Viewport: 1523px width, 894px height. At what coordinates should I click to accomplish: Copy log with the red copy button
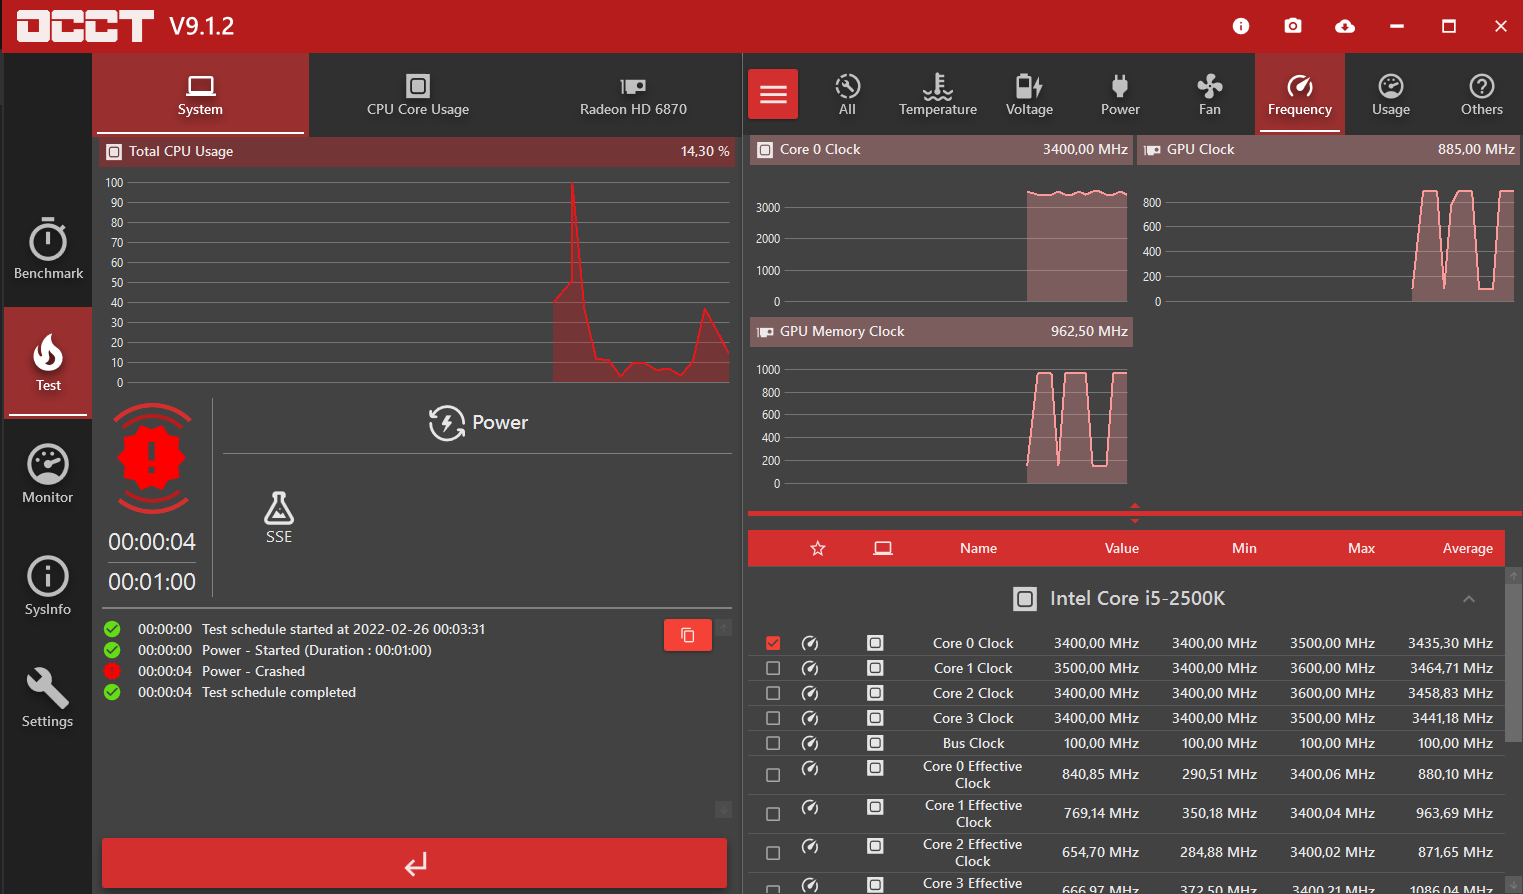[688, 635]
